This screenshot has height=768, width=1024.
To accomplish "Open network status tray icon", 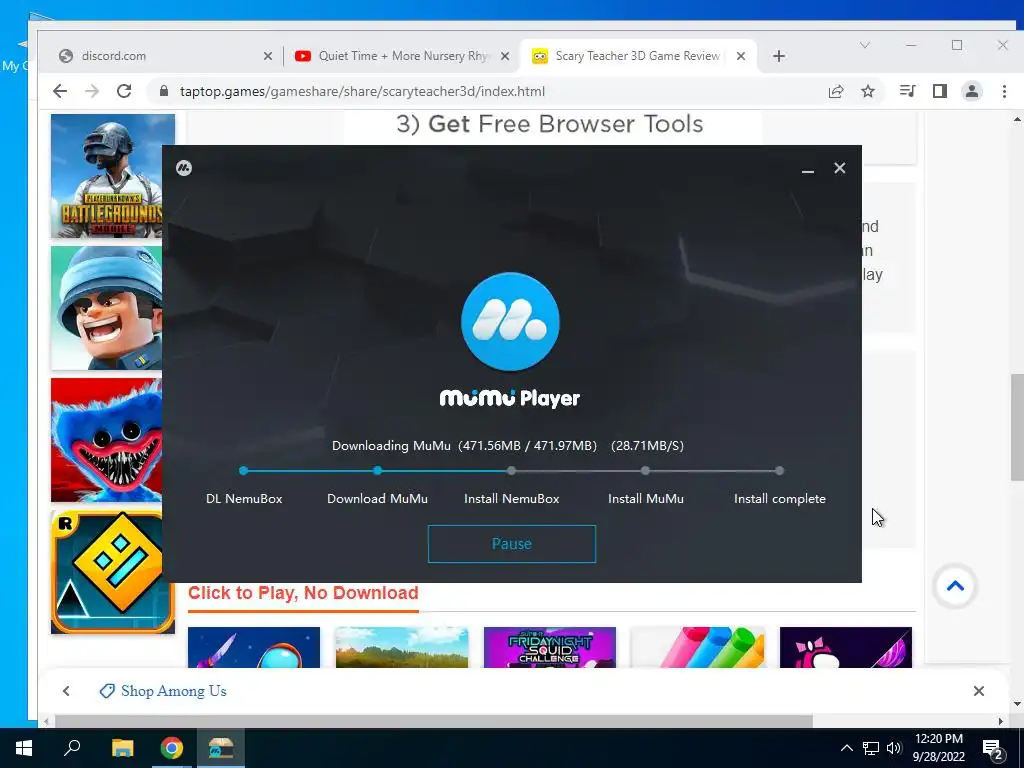I will point(871,748).
